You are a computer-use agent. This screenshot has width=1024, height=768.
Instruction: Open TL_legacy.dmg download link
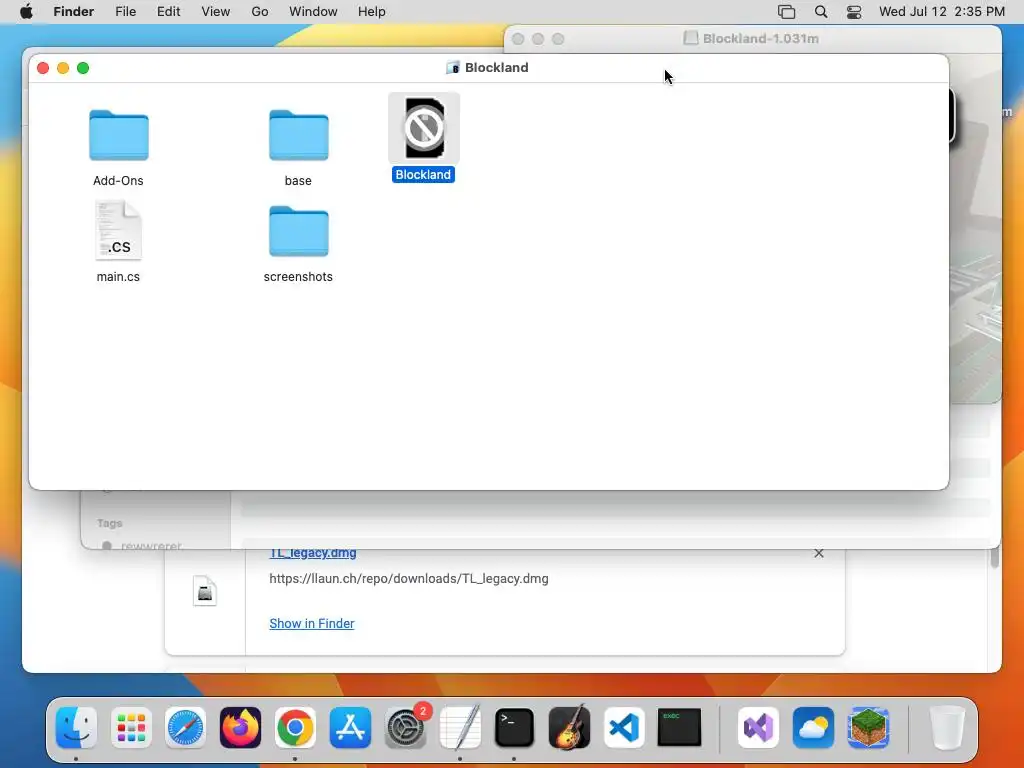click(x=313, y=552)
